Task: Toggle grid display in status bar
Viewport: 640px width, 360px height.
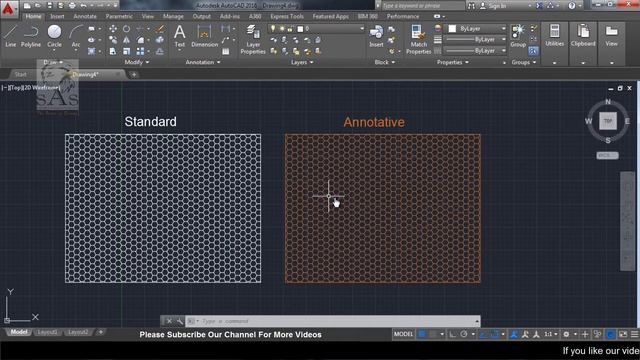Action: (422, 334)
